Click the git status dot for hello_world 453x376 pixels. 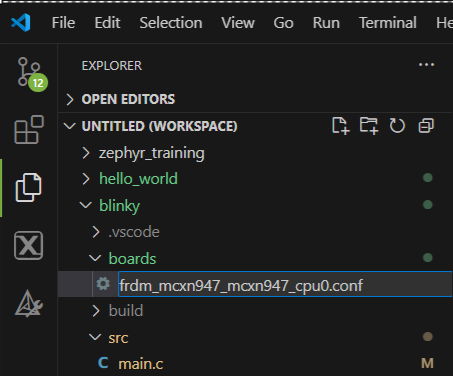click(428, 178)
